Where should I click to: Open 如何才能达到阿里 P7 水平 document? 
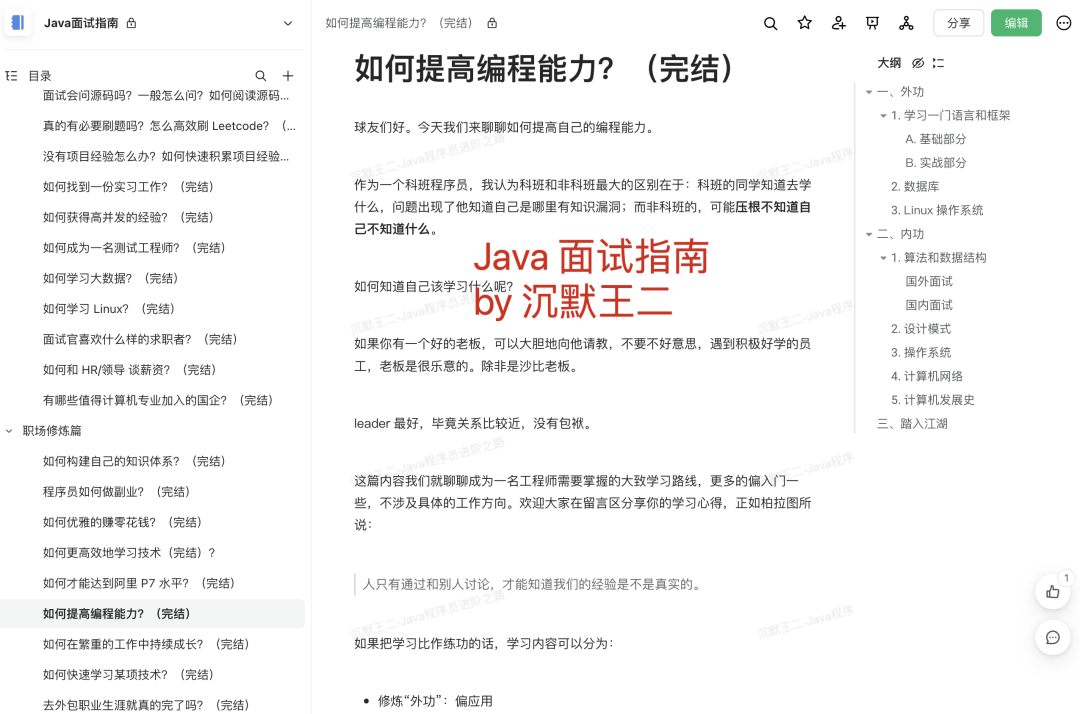tap(140, 583)
